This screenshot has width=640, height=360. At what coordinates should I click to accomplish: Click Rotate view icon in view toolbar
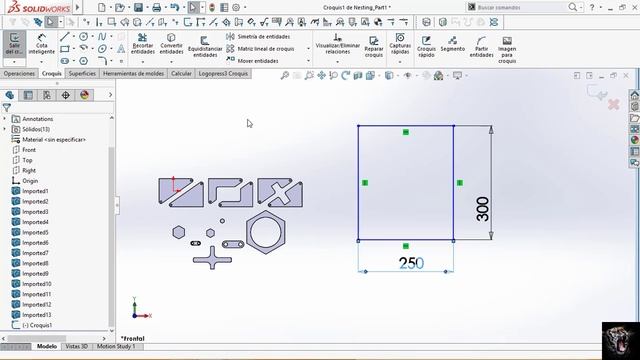(346, 76)
